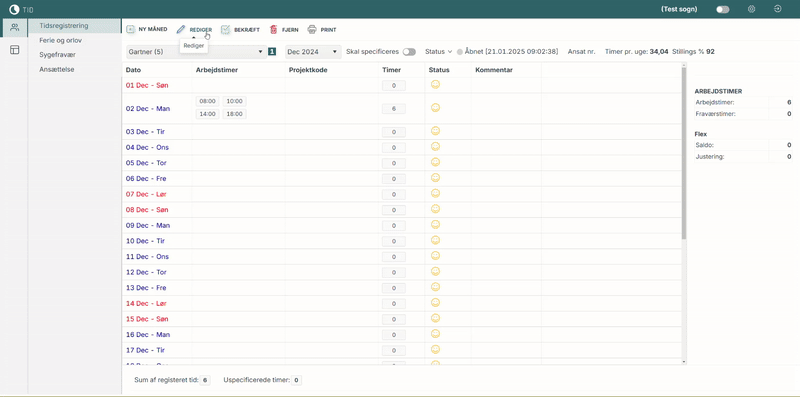The height and width of the screenshot is (397, 800).
Task: Click status smiley for 03 Dec - Tir
Action: [435, 131]
